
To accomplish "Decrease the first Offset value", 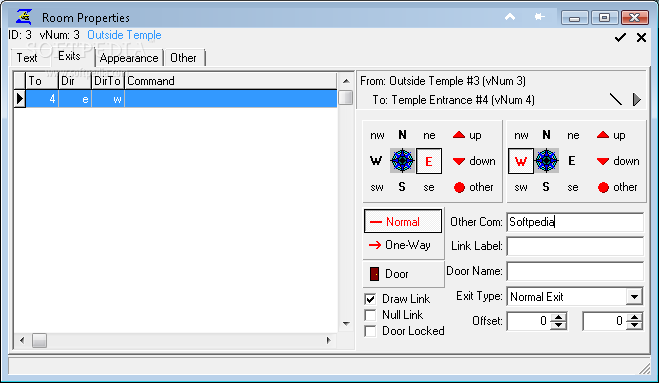I will click(x=558, y=325).
